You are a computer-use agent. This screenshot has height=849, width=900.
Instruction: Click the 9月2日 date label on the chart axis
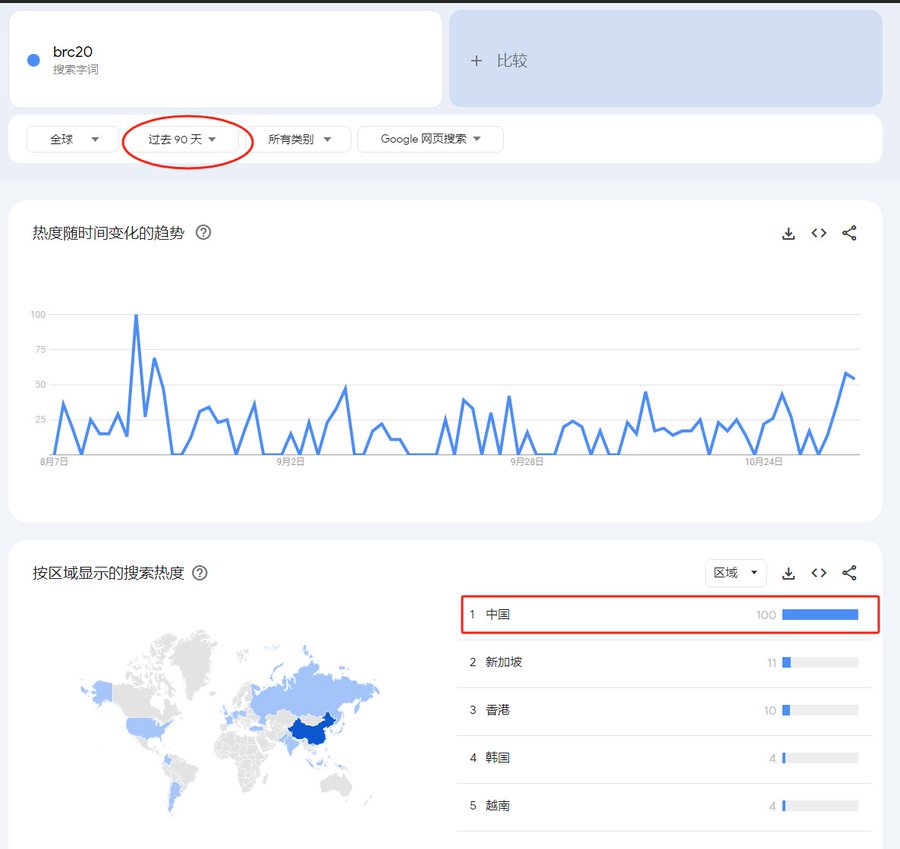point(290,462)
